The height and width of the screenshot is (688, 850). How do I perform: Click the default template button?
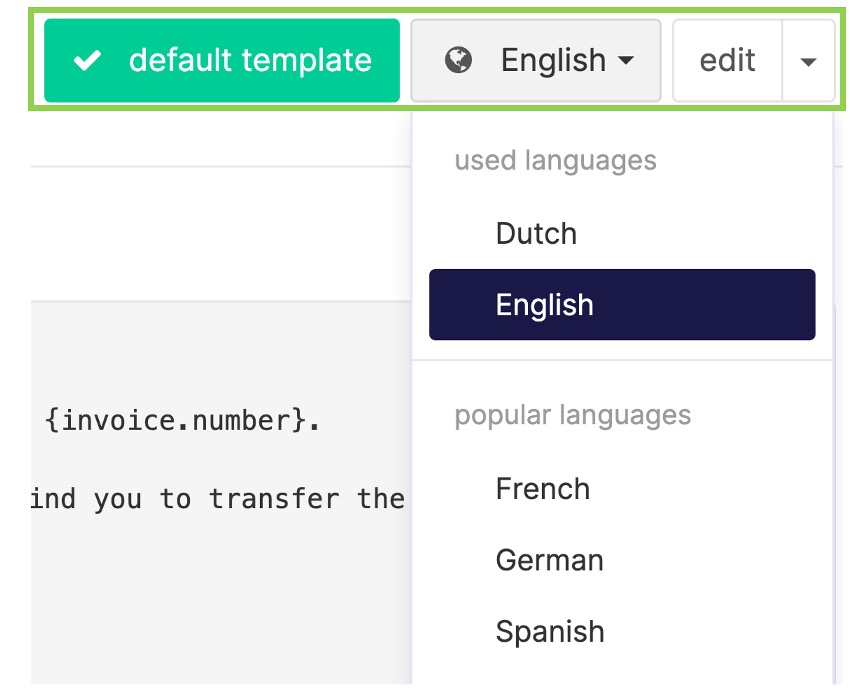pyautogui.click(x=222, y=60)
